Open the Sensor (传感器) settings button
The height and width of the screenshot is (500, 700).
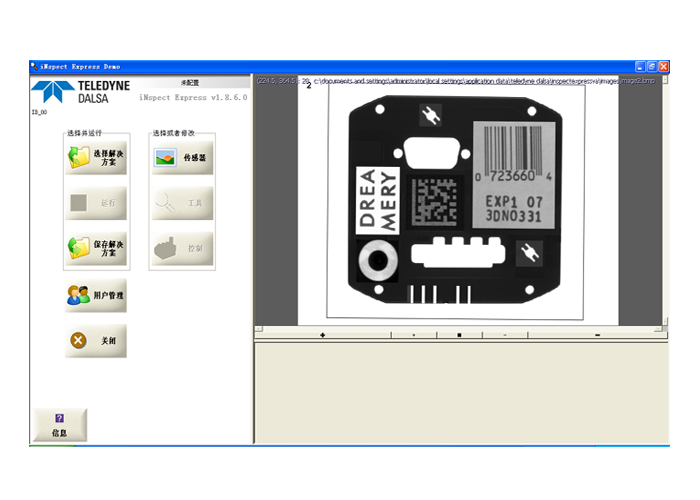(182, 157)
